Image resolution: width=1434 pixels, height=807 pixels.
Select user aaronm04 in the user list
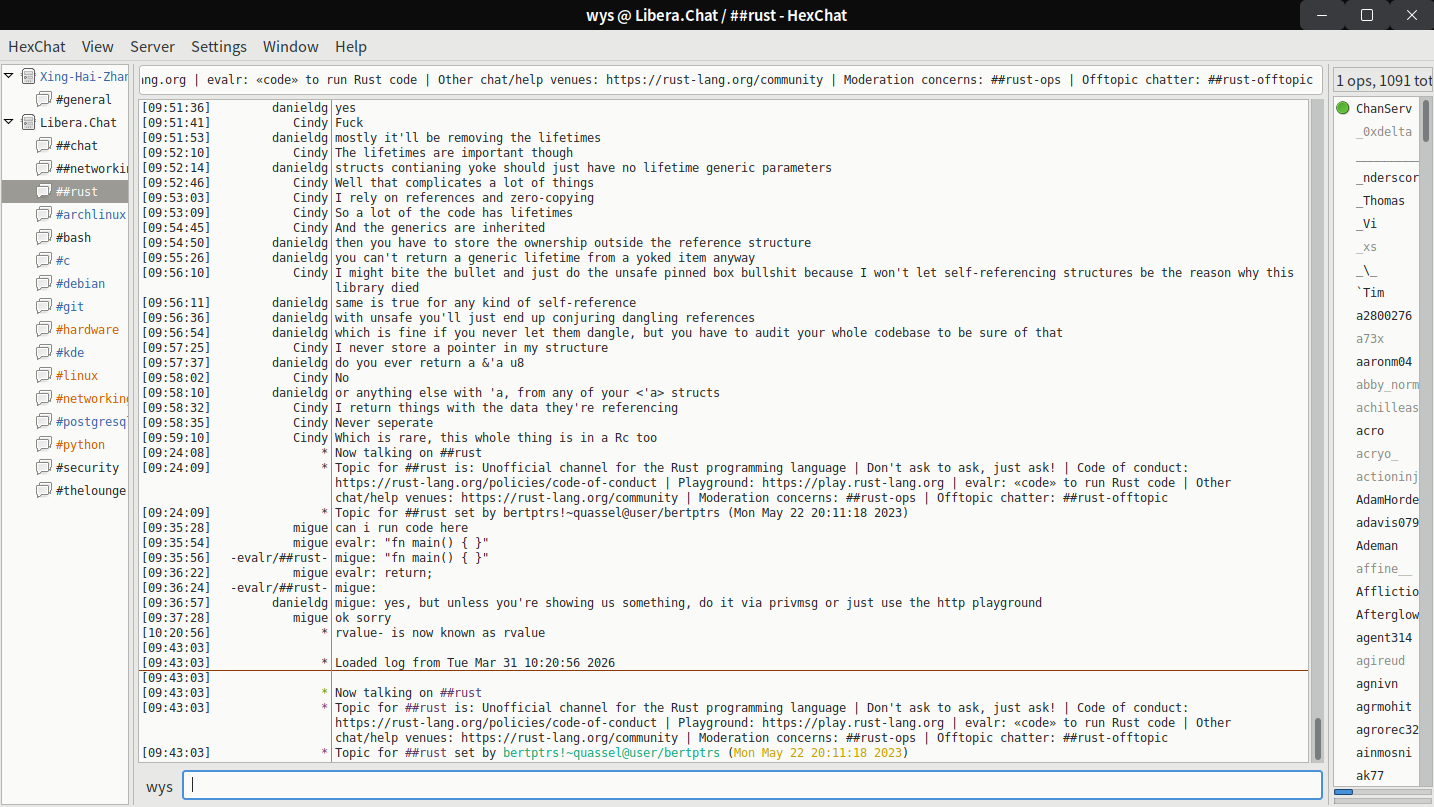pos(1384,361)
